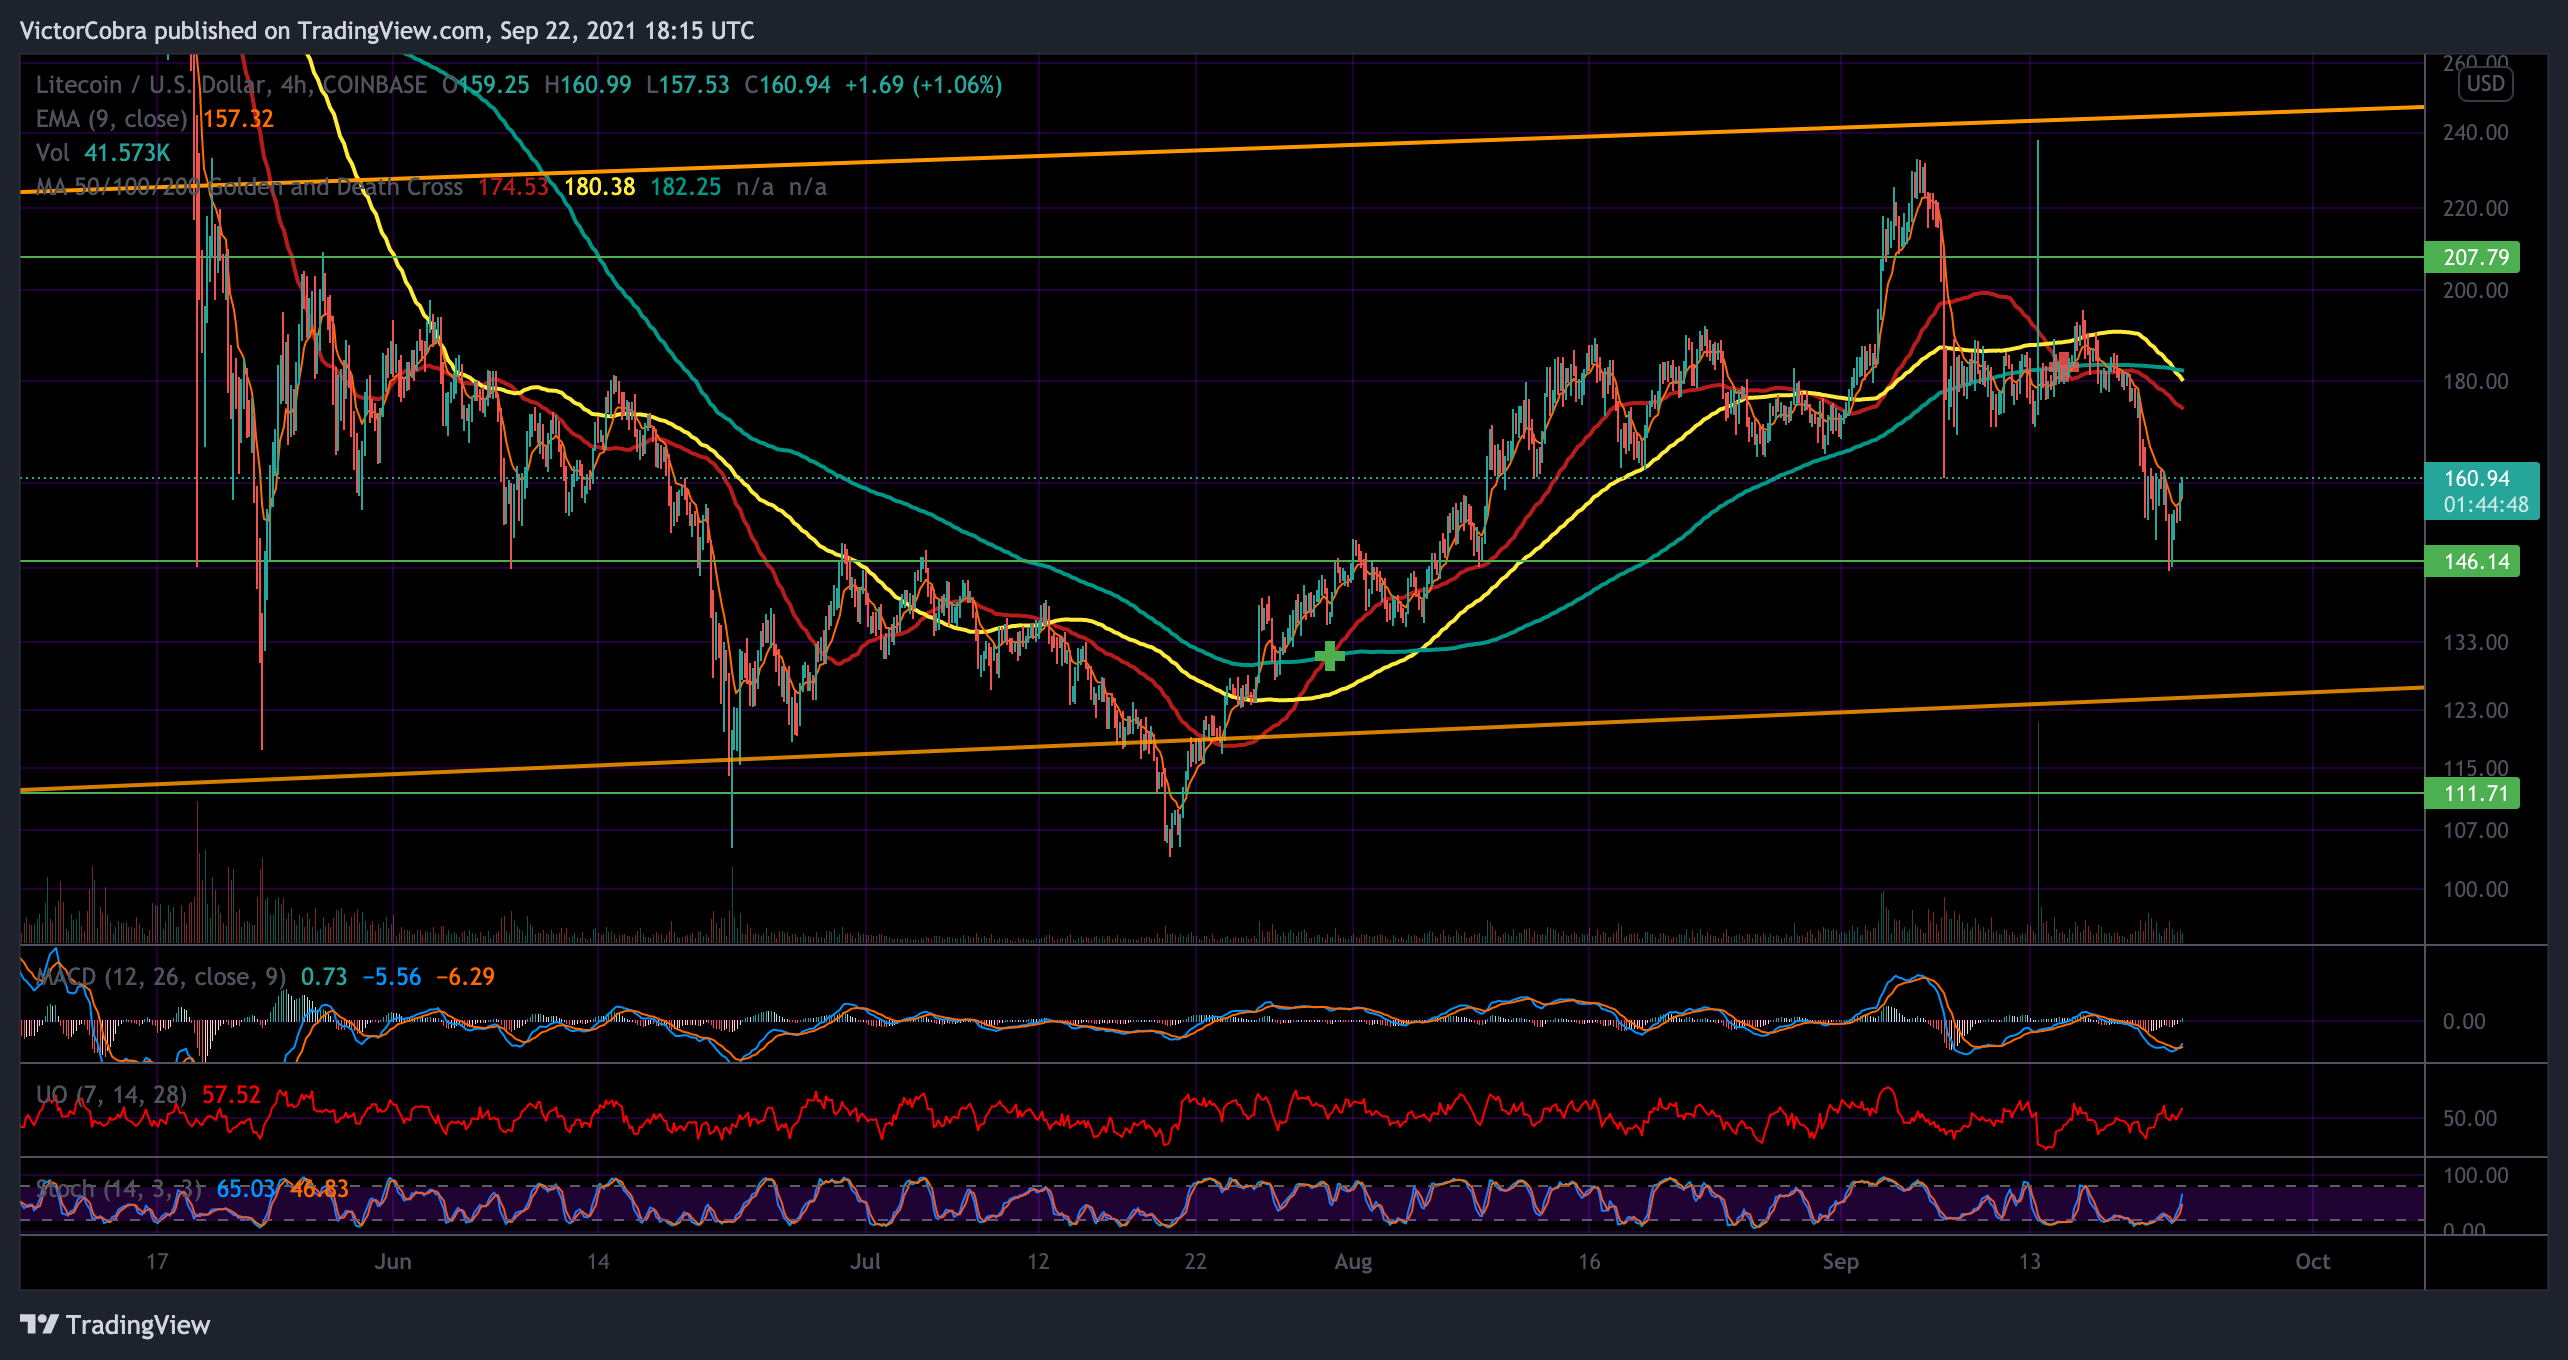This screenshot has width=2568, height=1360.
Task: Click the 123.00 price axis label
Action: (x=2475, y=711)
